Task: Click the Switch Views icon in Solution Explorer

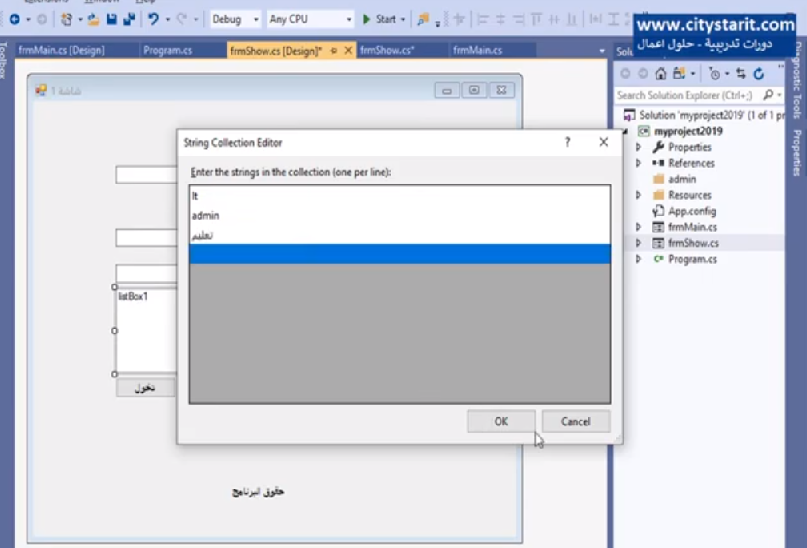Action: 679,74
